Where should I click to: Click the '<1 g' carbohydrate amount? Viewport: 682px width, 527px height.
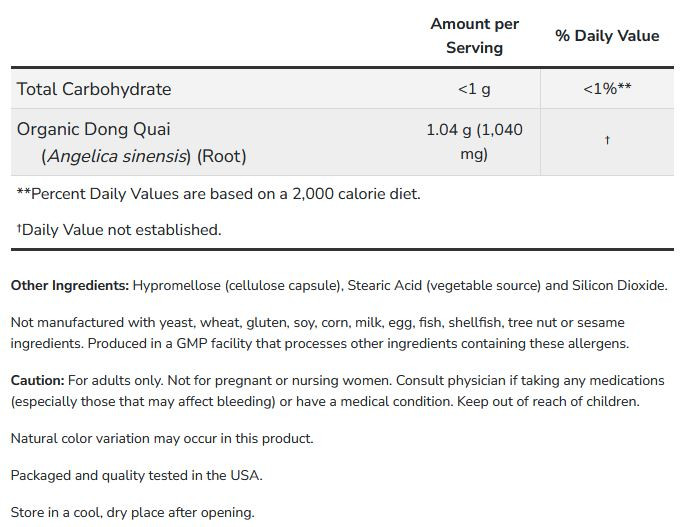point(474,89)
